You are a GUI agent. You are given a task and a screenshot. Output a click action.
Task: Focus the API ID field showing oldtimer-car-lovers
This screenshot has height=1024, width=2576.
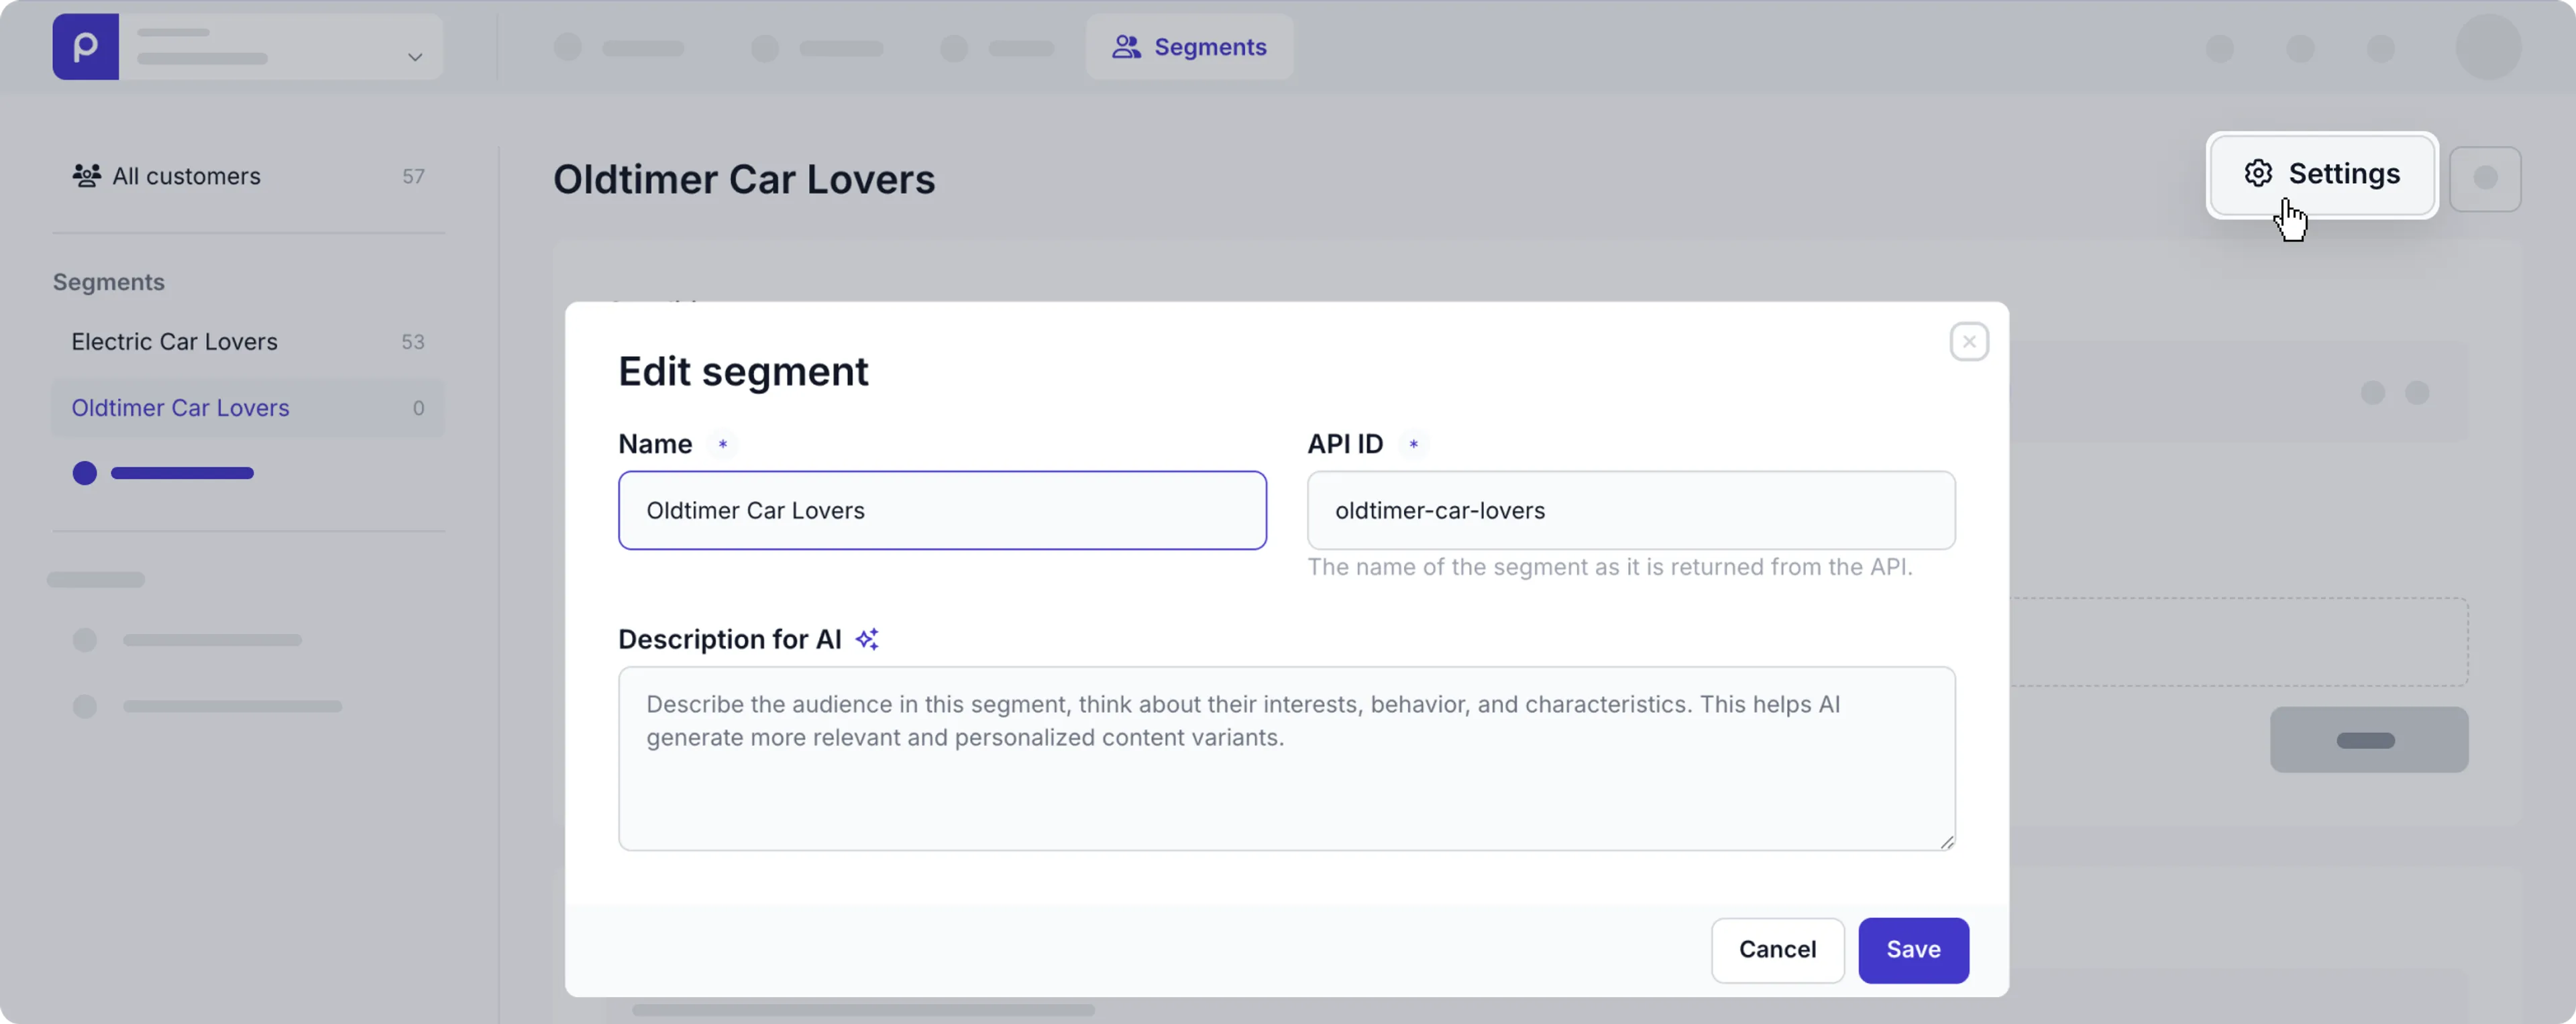pos(1630,510)
